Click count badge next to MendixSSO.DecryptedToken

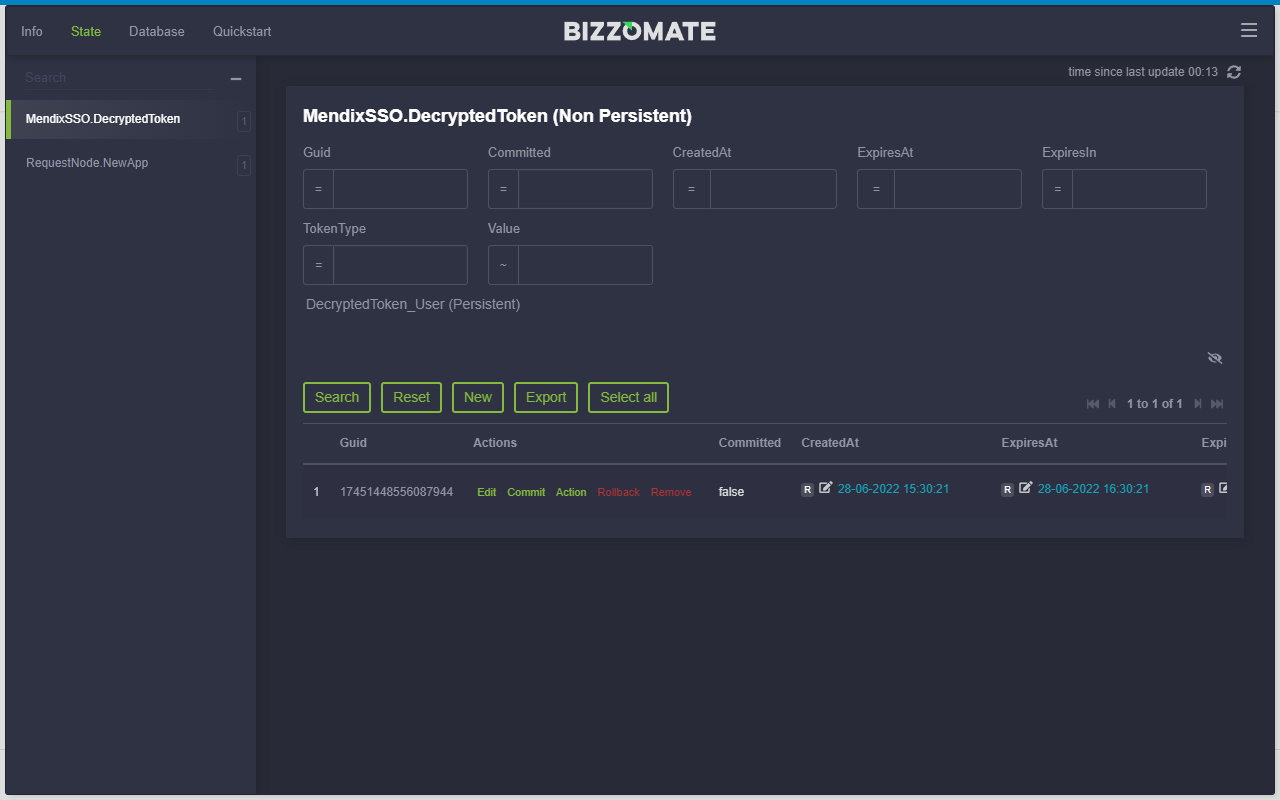click(x=244, y=121)
